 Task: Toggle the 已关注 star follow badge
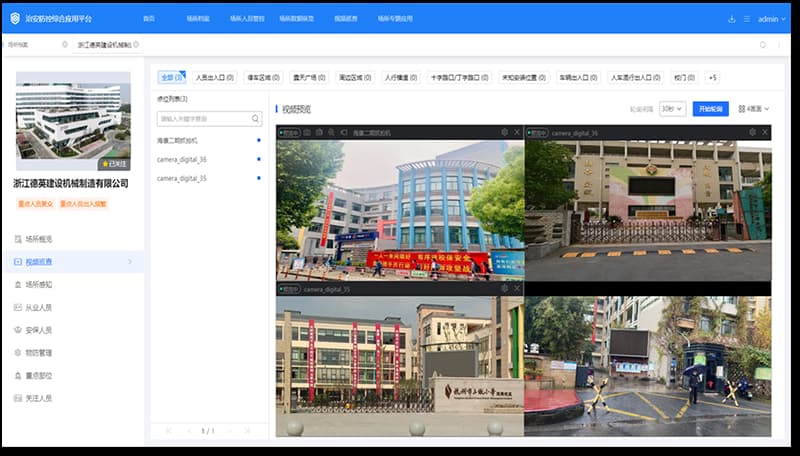112,163
